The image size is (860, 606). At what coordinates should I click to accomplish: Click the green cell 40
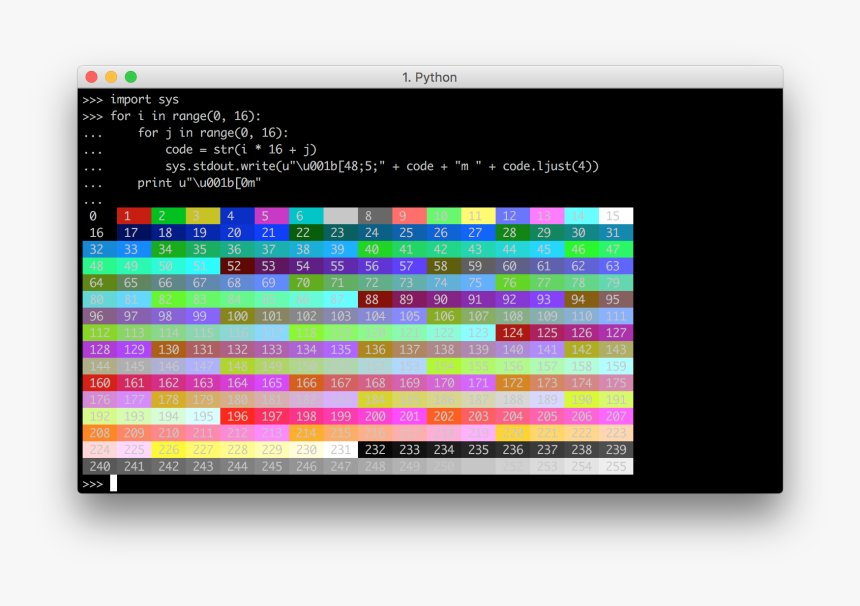[x=375, y=250]
